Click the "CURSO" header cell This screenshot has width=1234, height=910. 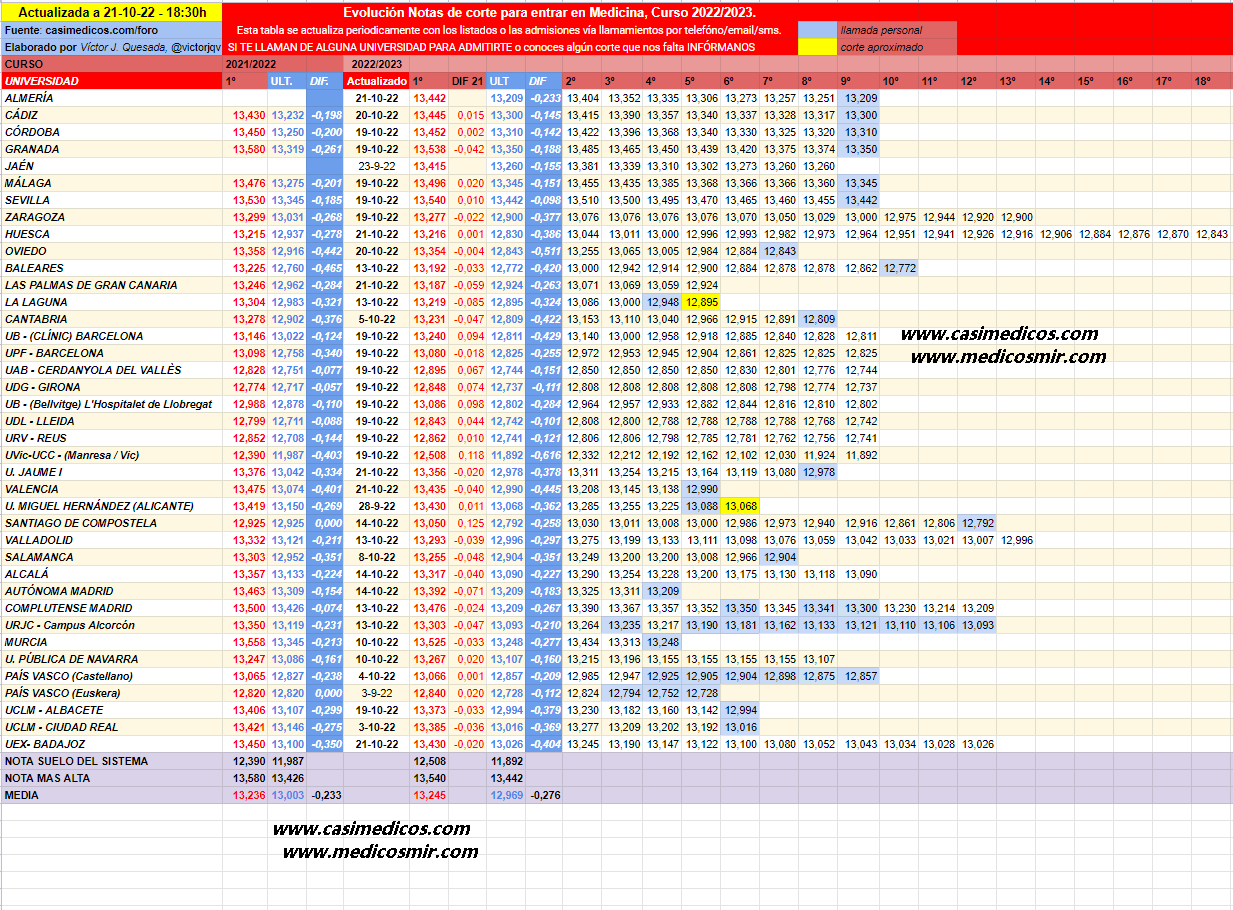point(111,64)
